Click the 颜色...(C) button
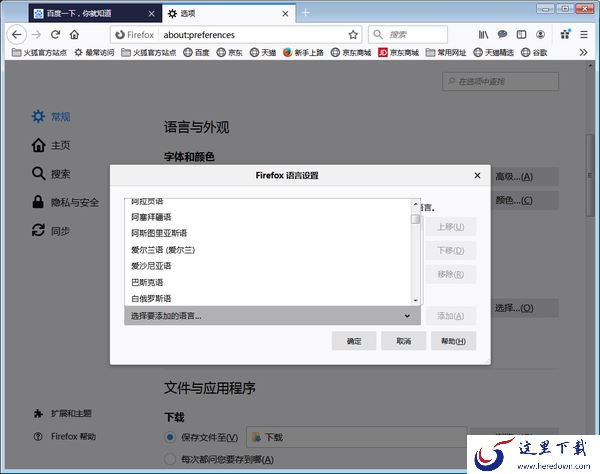Viewport: 600px width, 474px height. pos(525,200)
